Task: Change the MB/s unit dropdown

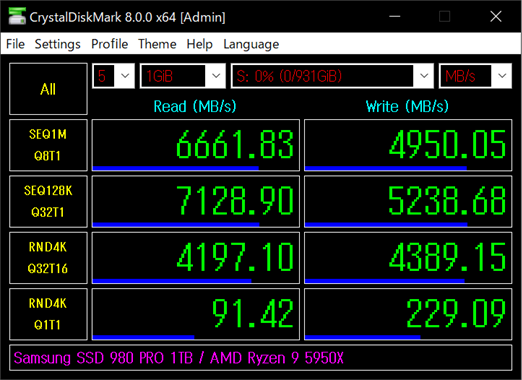Action: coord(475,76)
